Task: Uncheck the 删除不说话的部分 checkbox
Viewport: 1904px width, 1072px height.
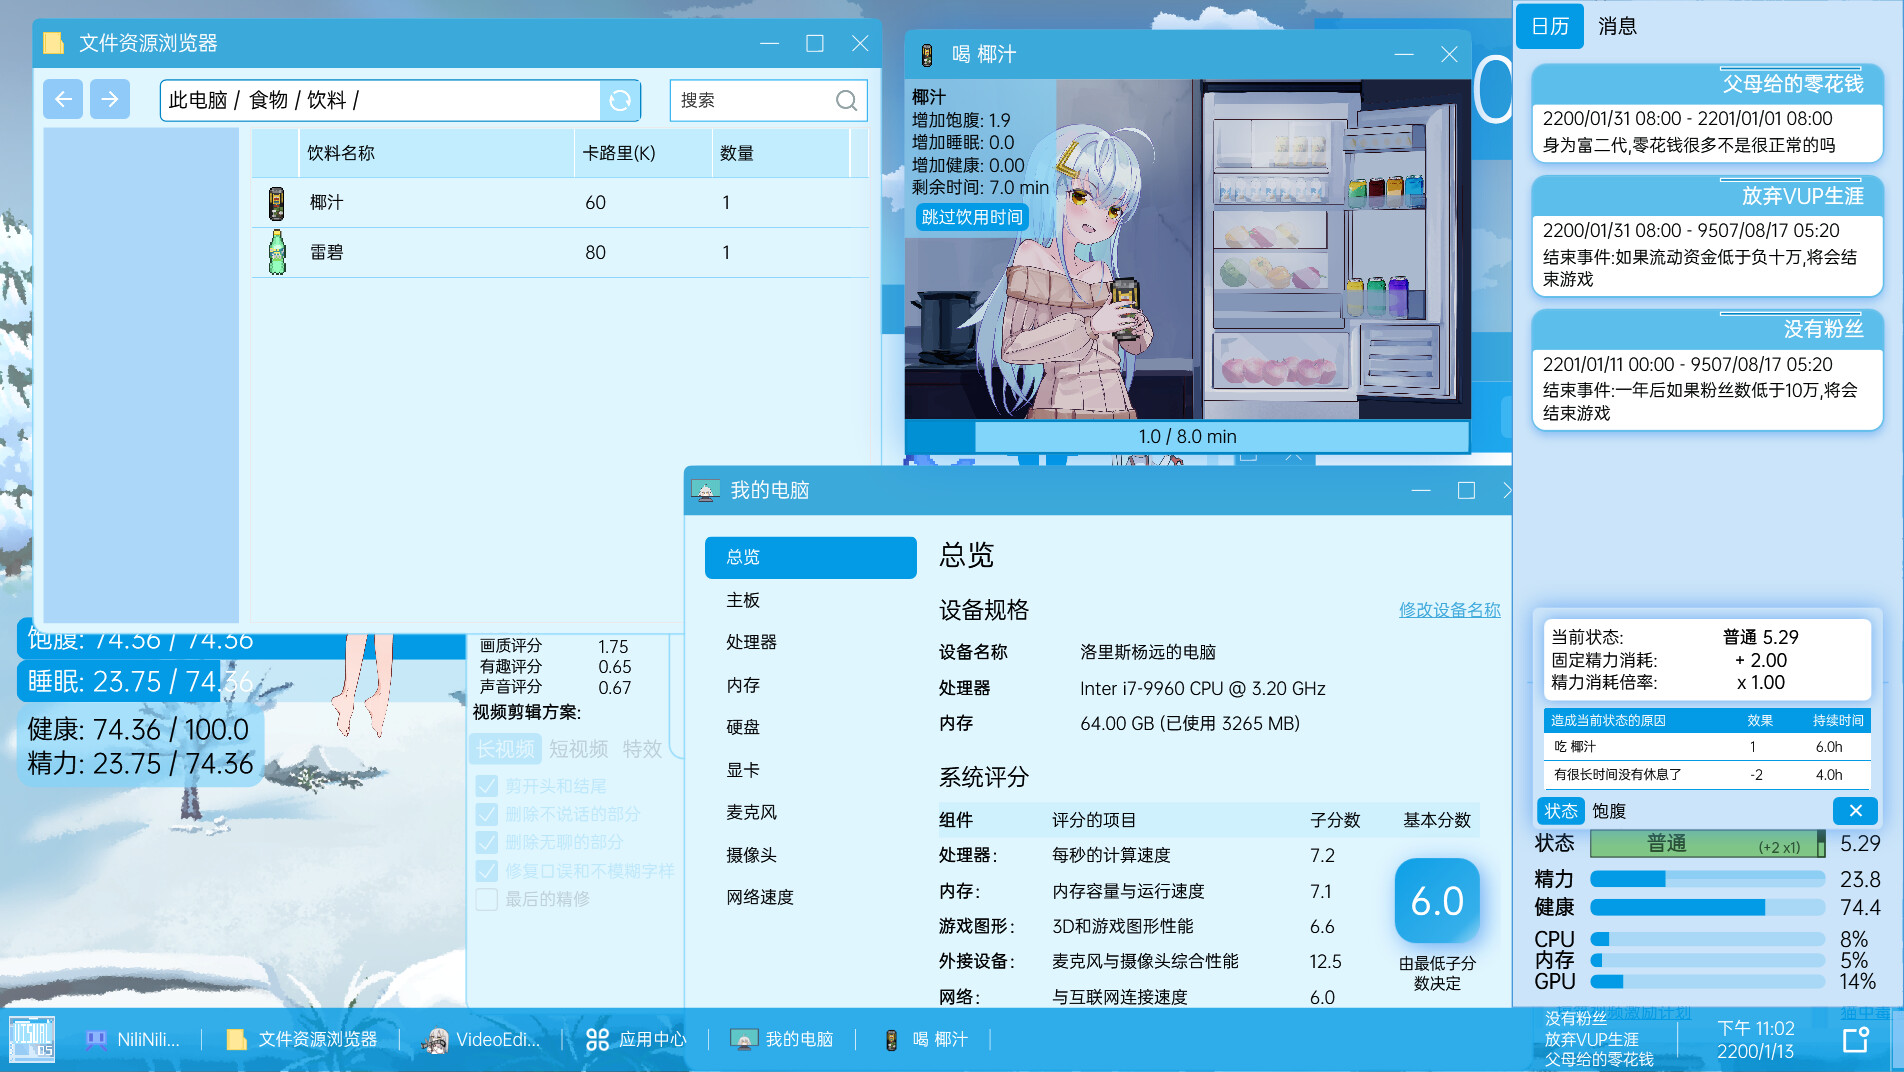Action: click(x=487, y=814)
